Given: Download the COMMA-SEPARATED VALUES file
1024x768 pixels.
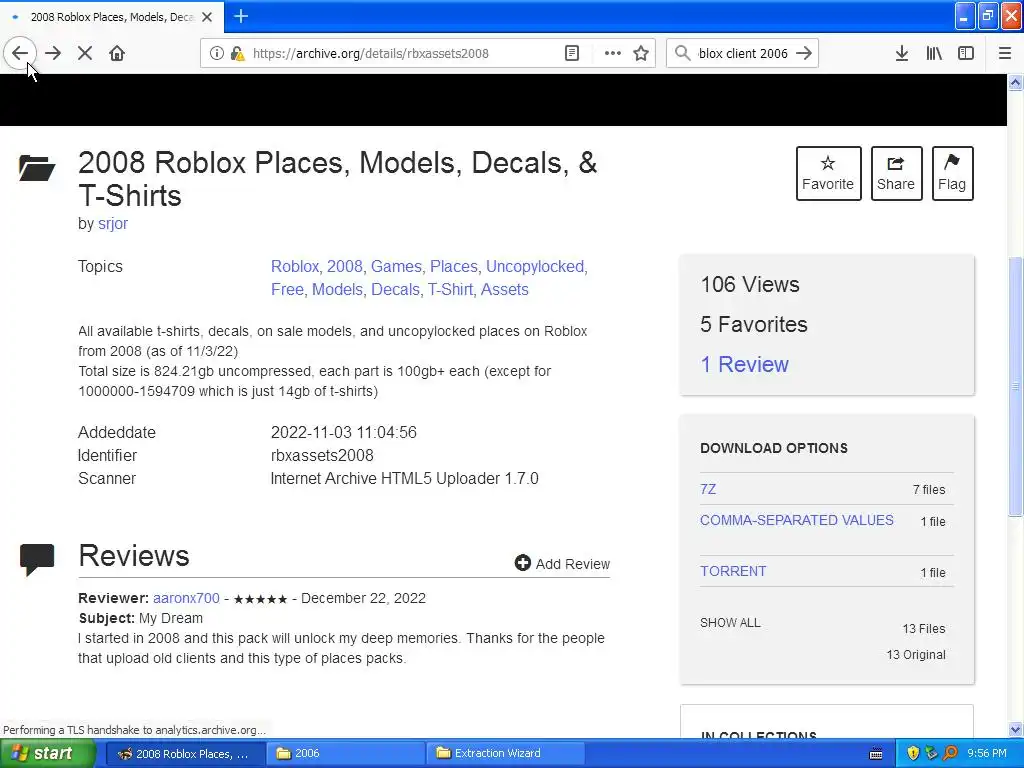Looking at the screenshot, I should click(x=797, y=520).
